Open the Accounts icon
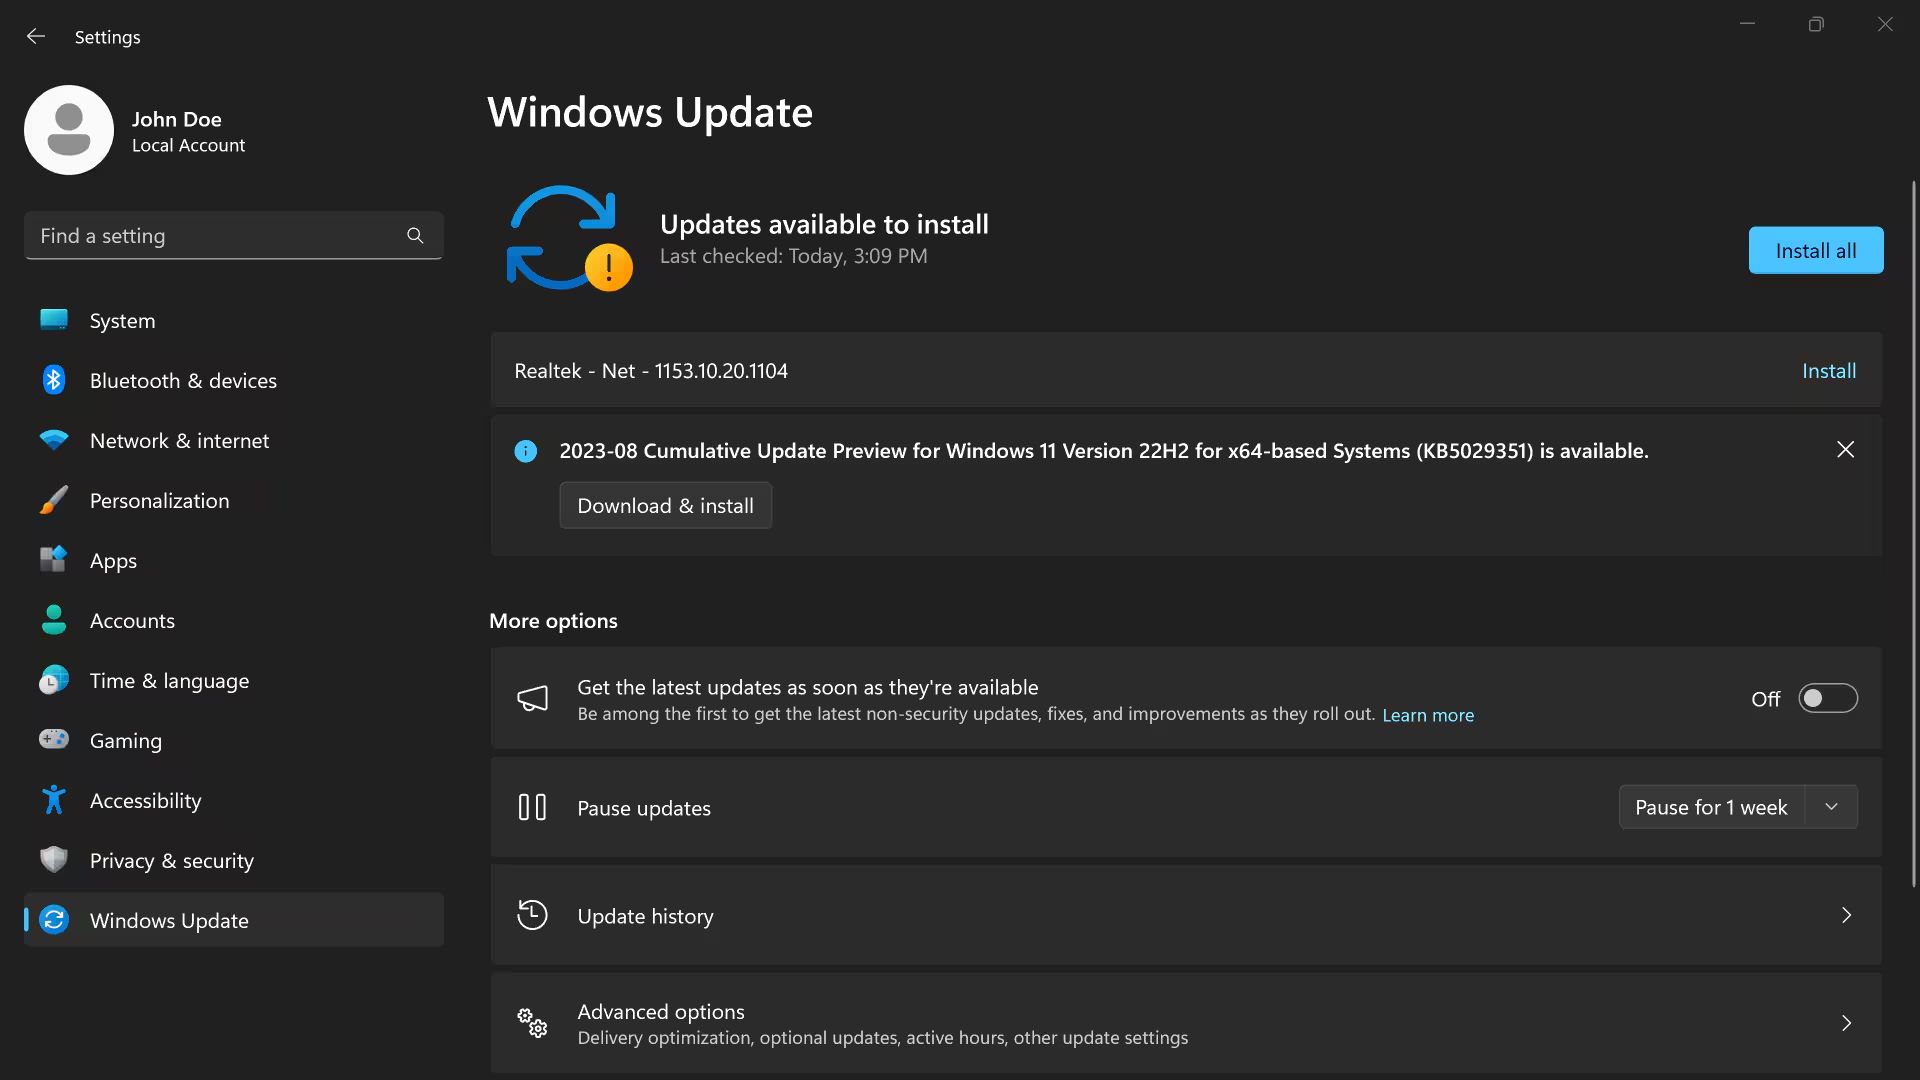 coord(52,620)
